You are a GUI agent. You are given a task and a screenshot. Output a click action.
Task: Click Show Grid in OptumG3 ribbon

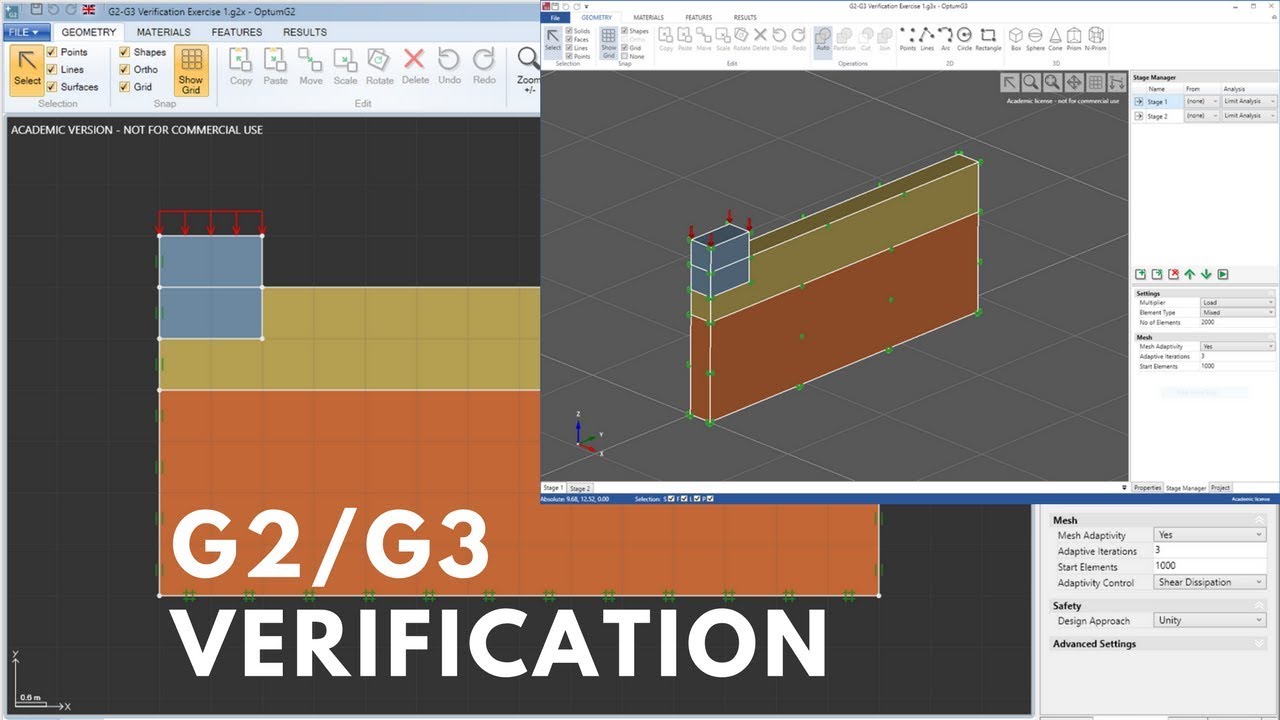coord(609,41)
